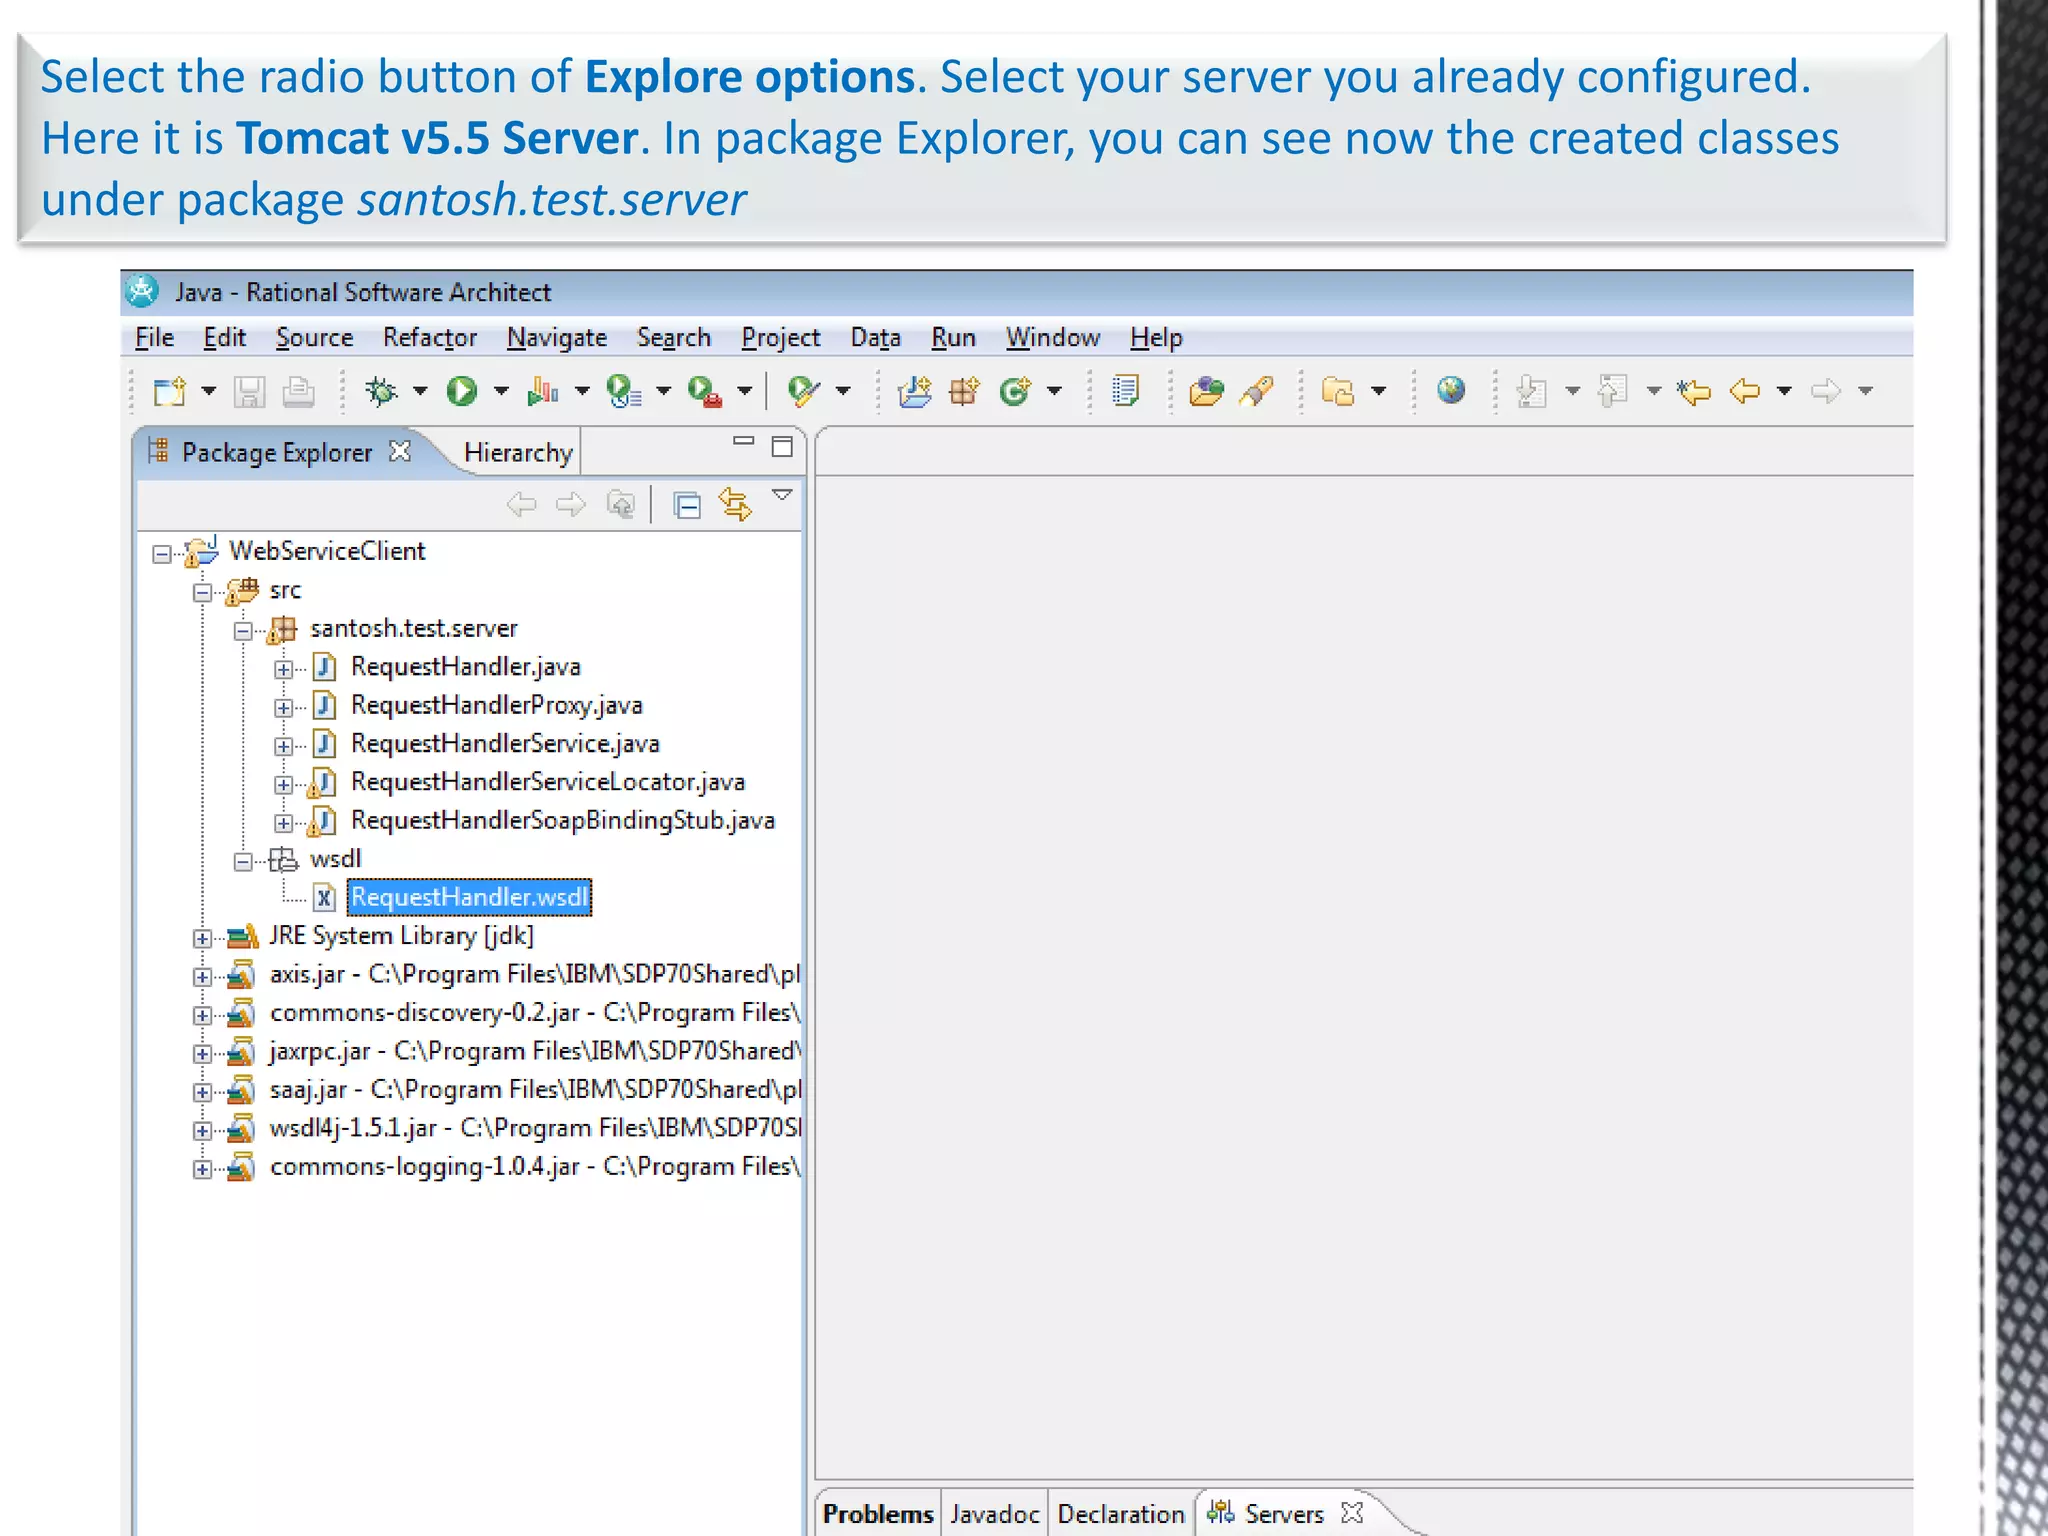Select wsdl4j-1.5.1.jar entry

(x=535, y=1128)
